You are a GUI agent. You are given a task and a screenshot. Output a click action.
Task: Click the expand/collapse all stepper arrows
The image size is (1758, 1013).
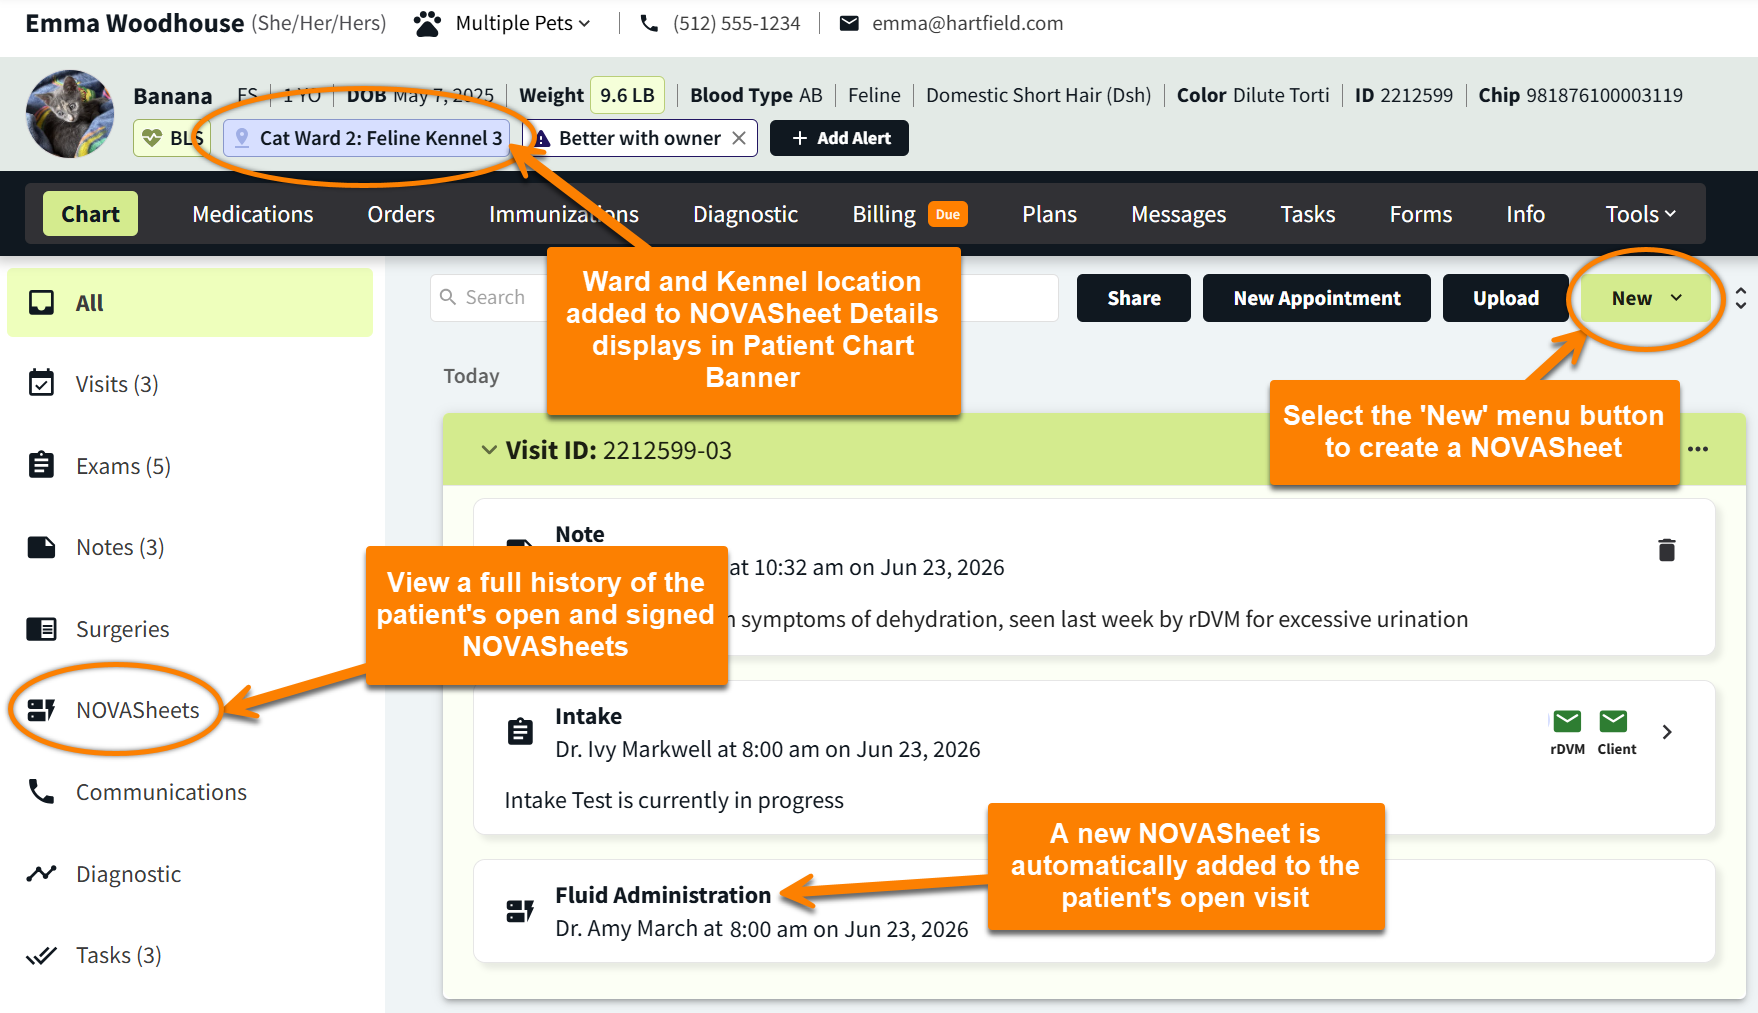(x=1740, y=298)
